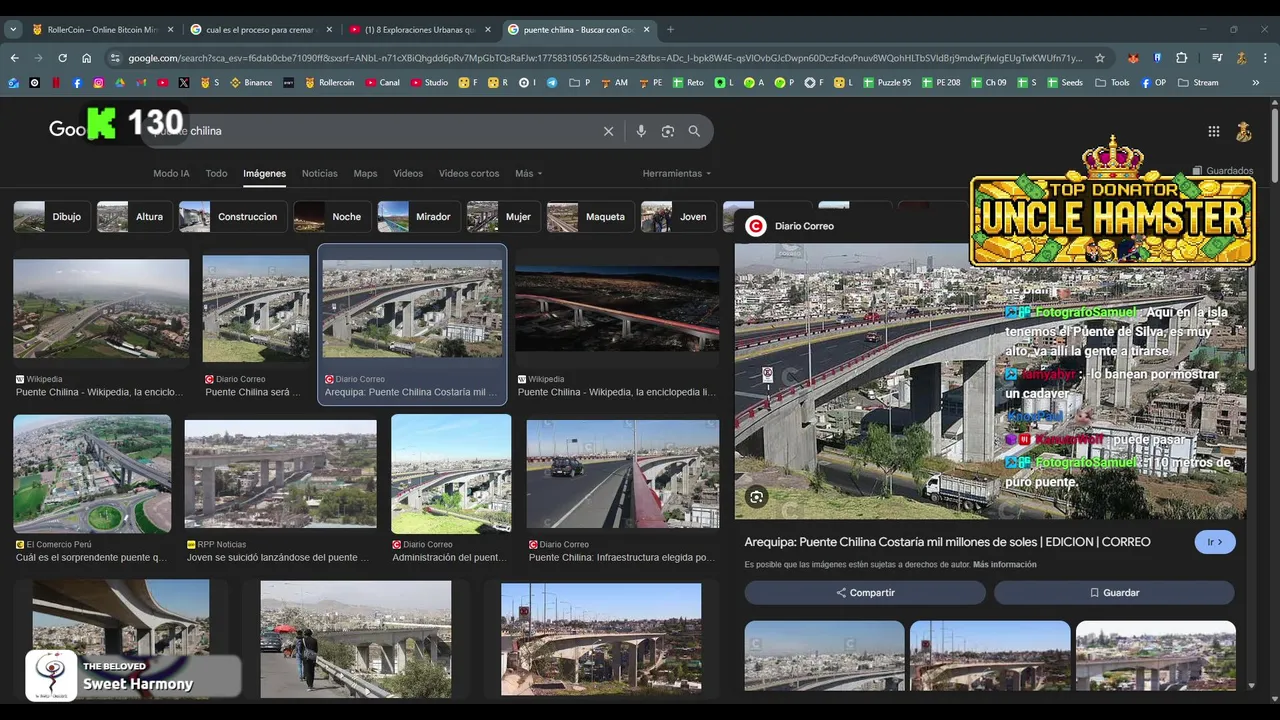Open the Chrome extensions puzzle menu

point(1181,58)
